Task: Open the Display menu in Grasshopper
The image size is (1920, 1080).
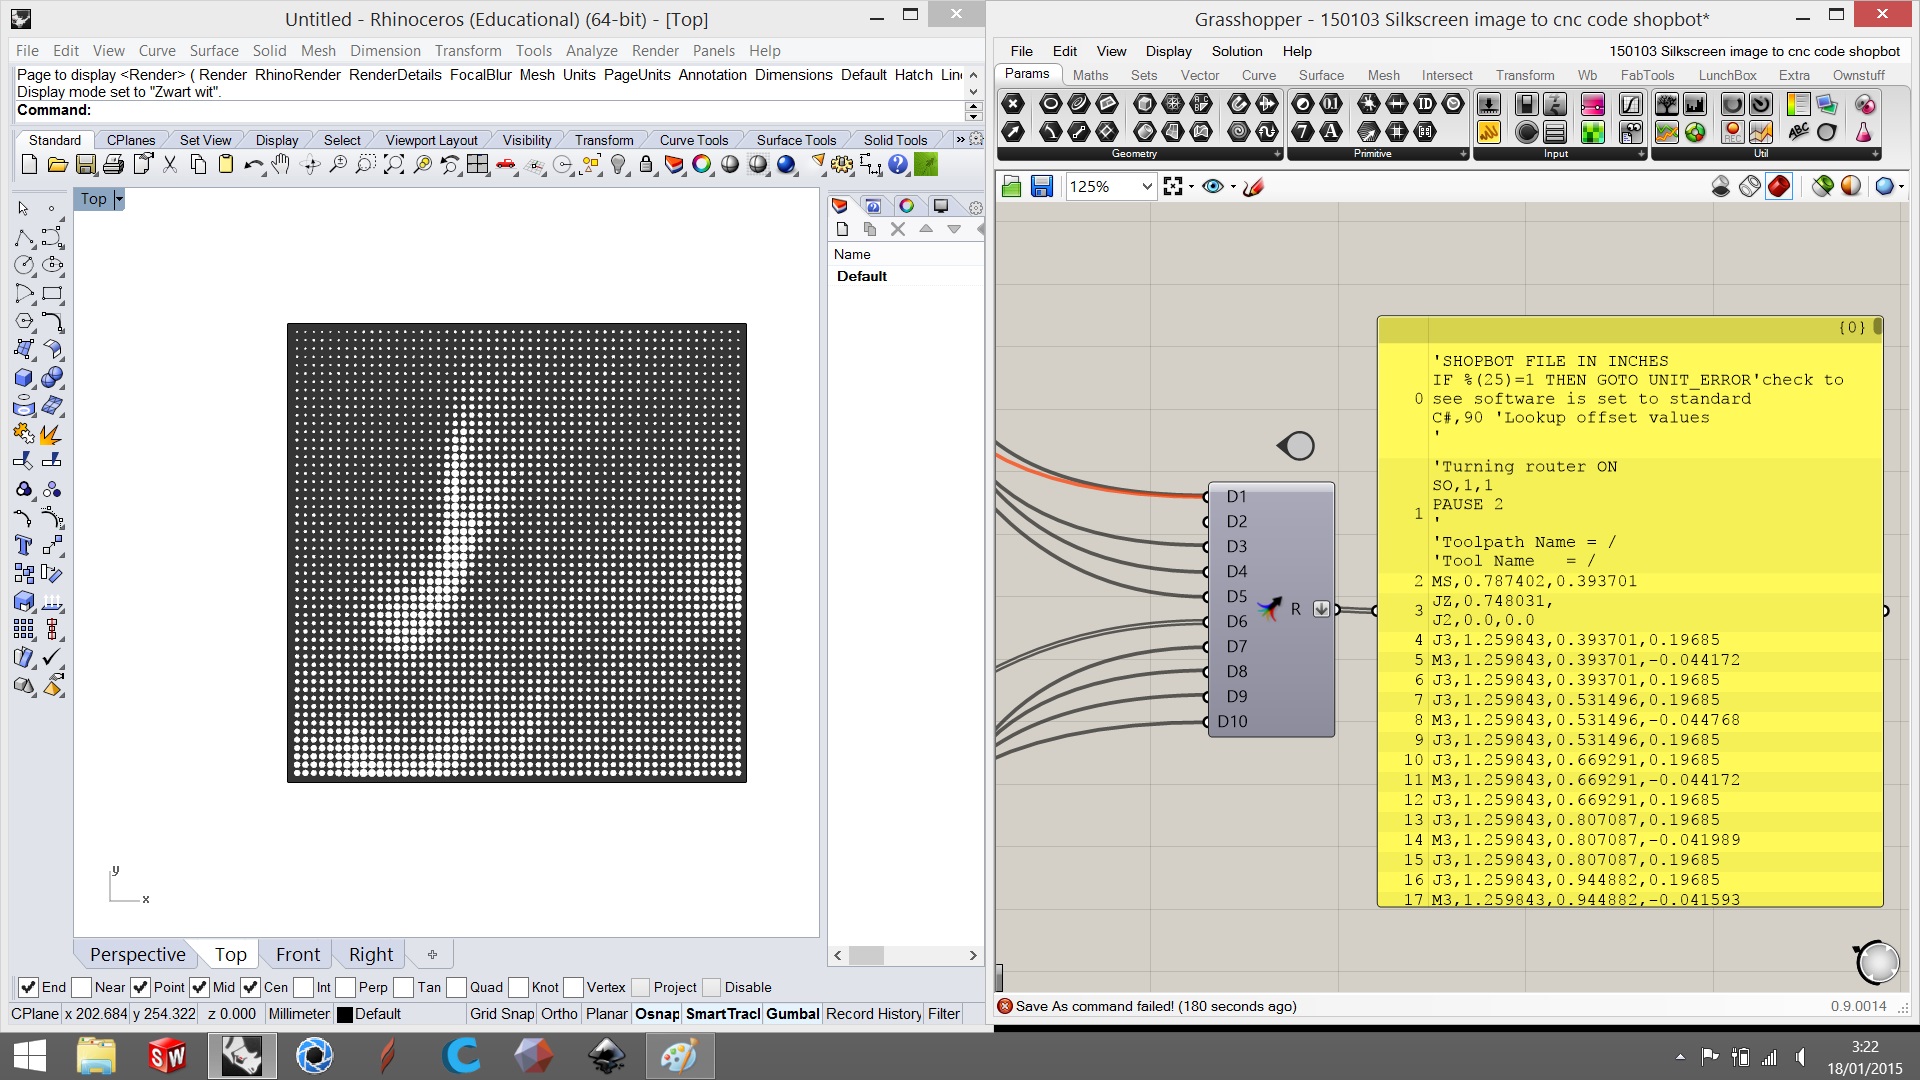Action: 1167,50
